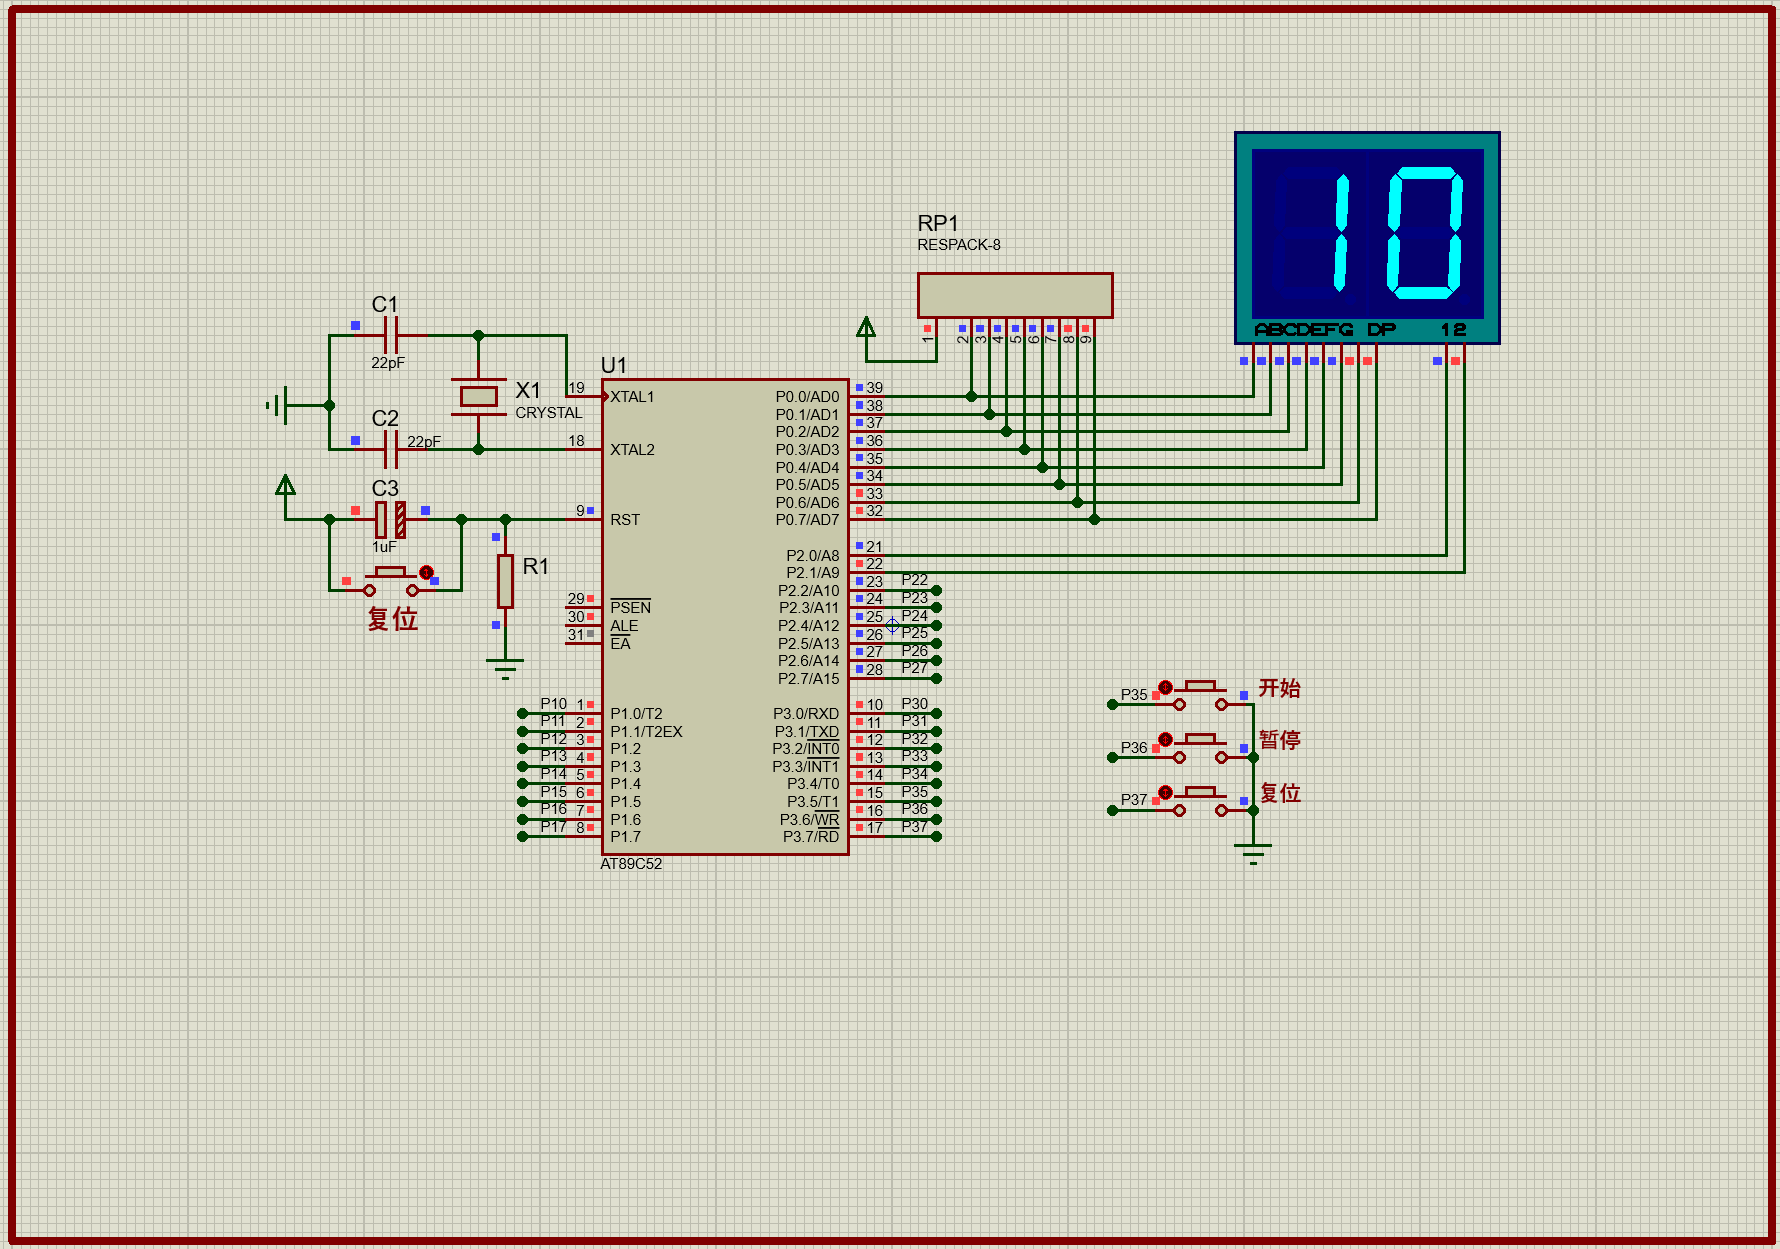Click the P17 terminal label left of U1
1780x1249 pixels.
tap(553, 827)
